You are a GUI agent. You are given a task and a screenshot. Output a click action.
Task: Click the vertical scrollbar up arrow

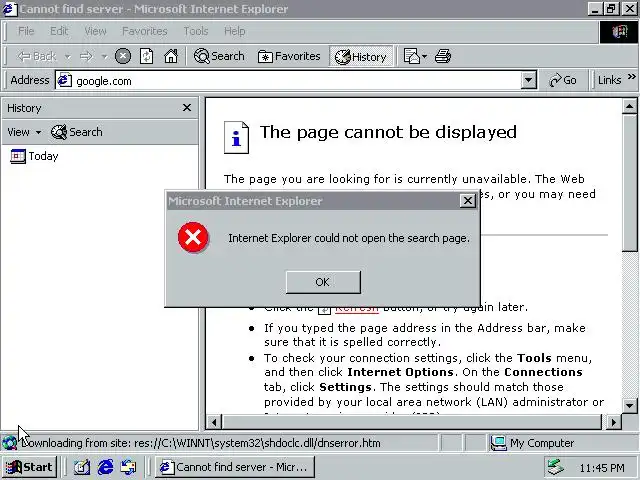tap(629, 107)
